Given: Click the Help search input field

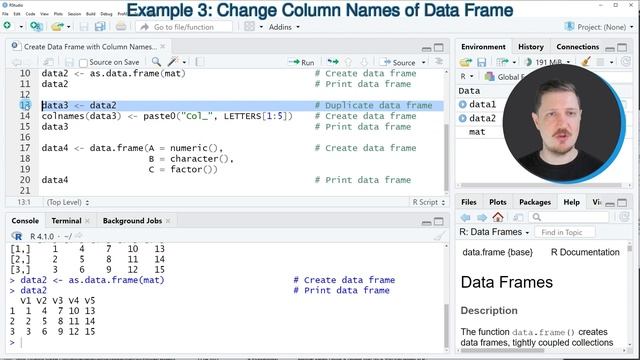Looking at the screenshot, I should tap(569, 217).
